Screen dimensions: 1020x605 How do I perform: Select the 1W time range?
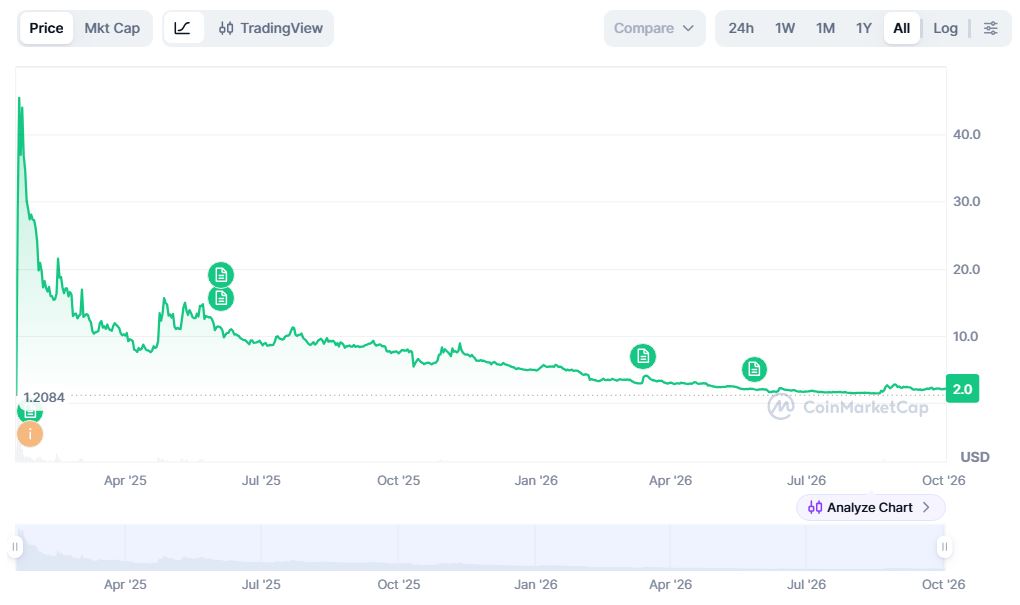[785, 28]
